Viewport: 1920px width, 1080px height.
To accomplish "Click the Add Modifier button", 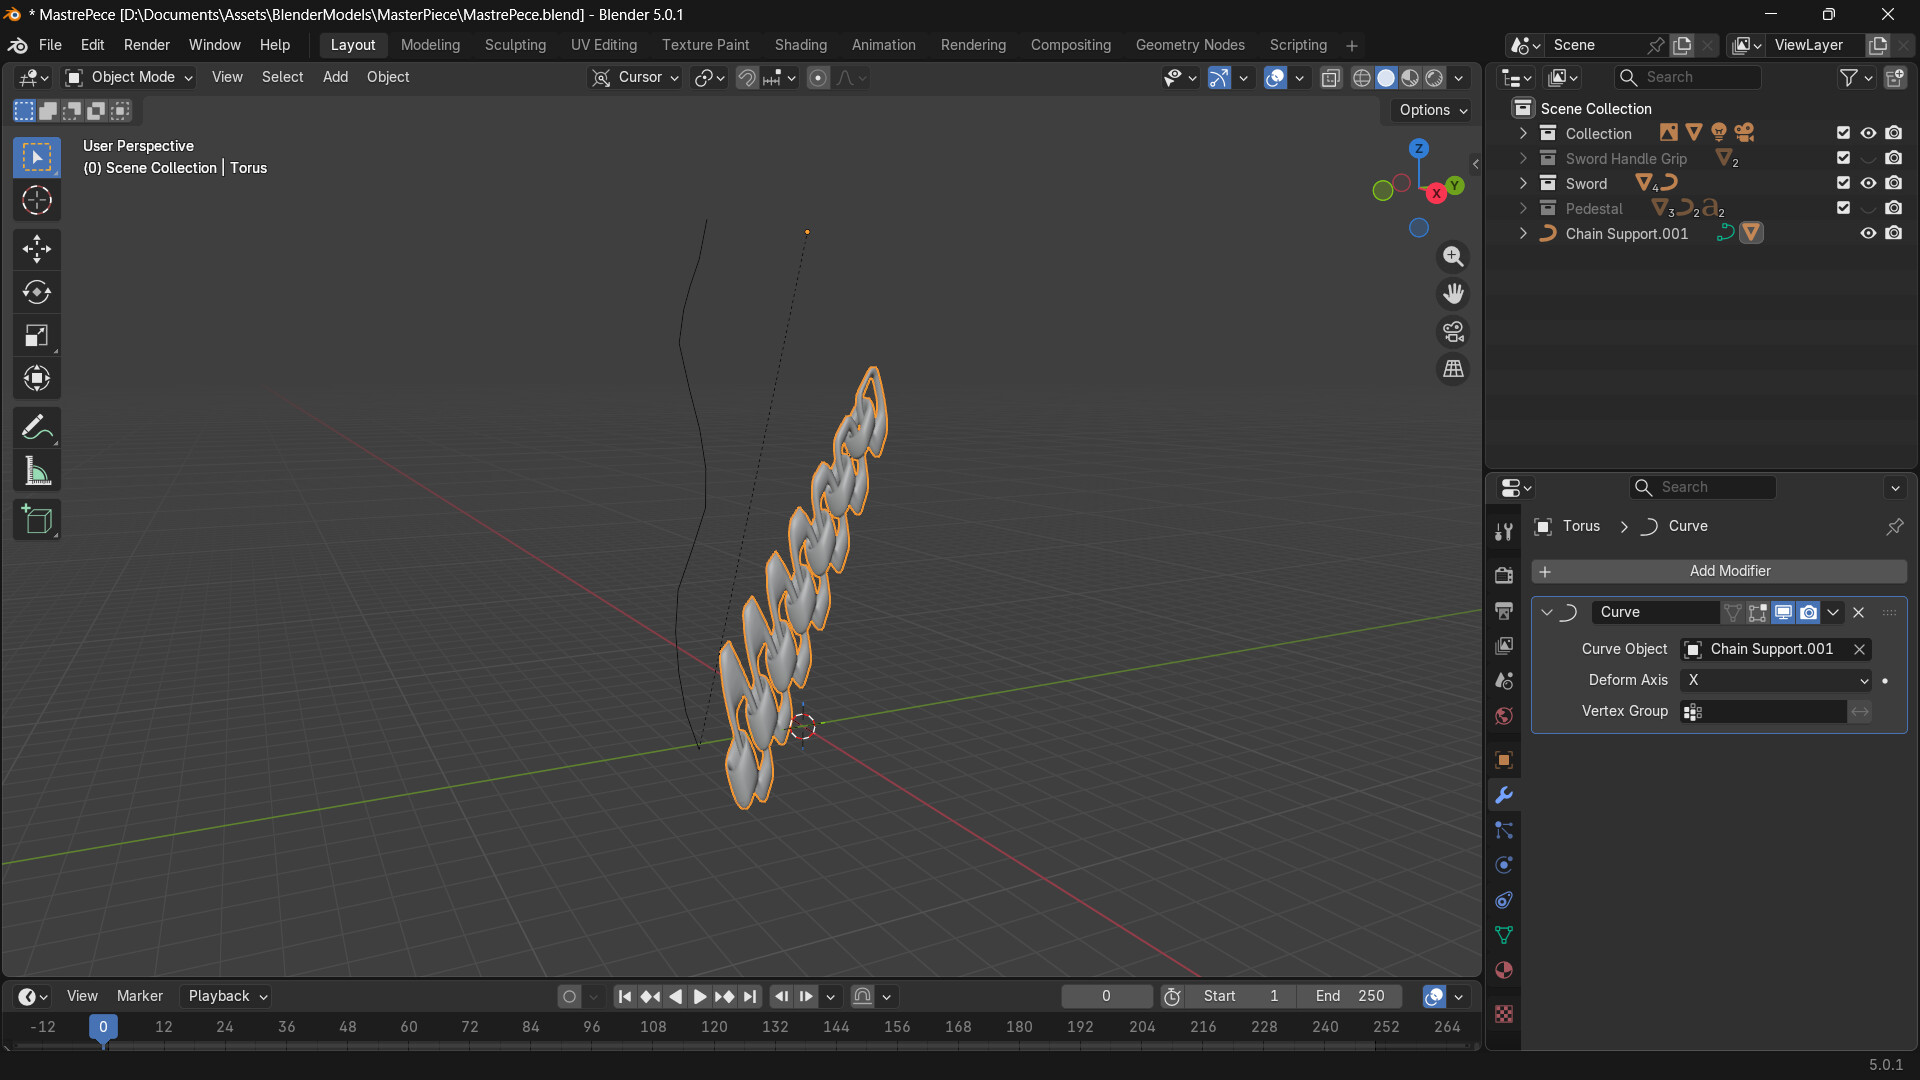I will tap(1719, 571).
